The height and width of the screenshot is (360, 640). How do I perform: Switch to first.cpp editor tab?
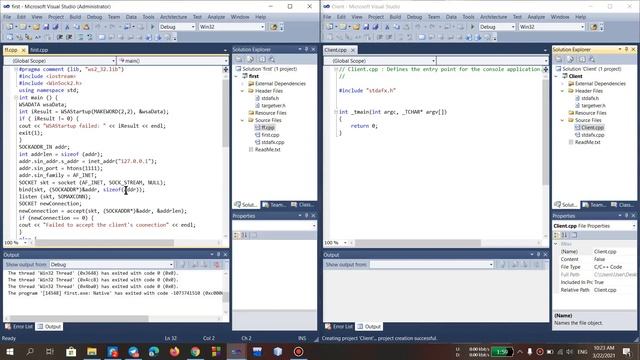[39, 50]
